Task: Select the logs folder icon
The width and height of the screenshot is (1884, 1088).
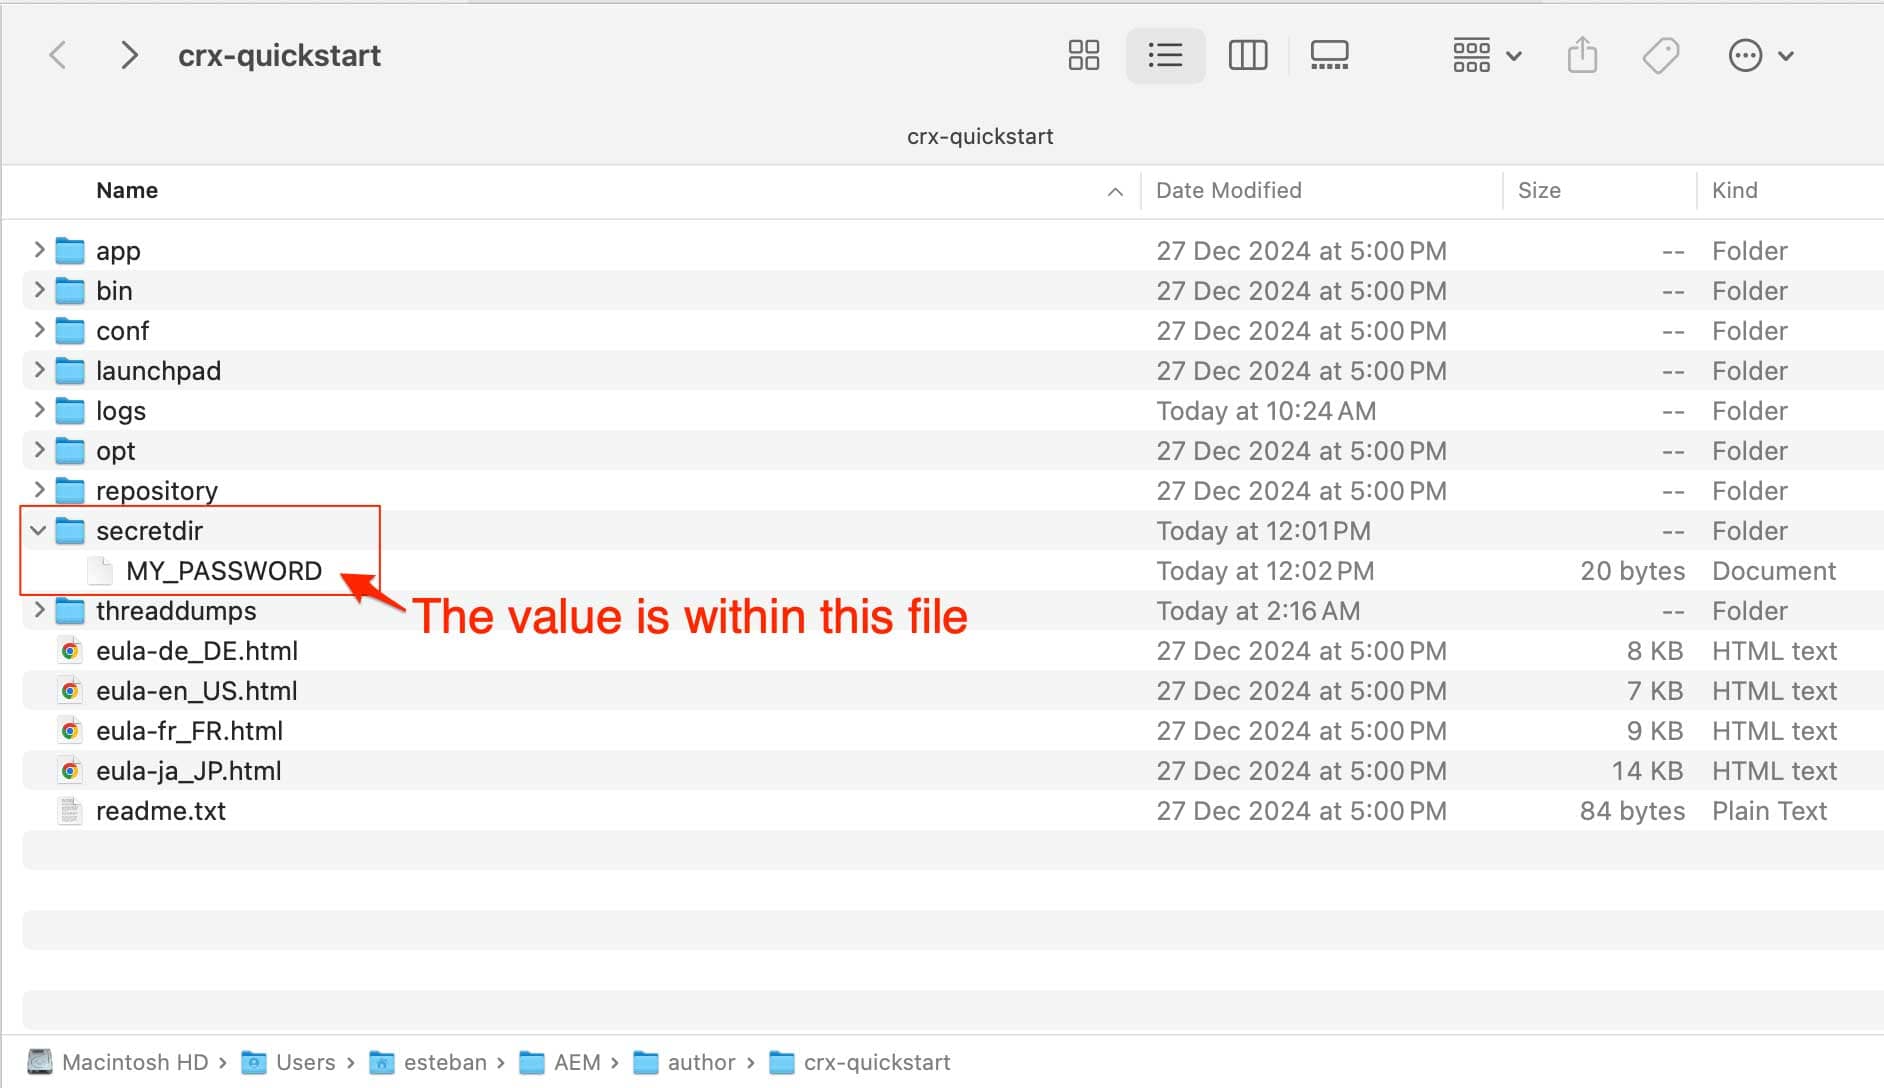Action: click(70, 410)
